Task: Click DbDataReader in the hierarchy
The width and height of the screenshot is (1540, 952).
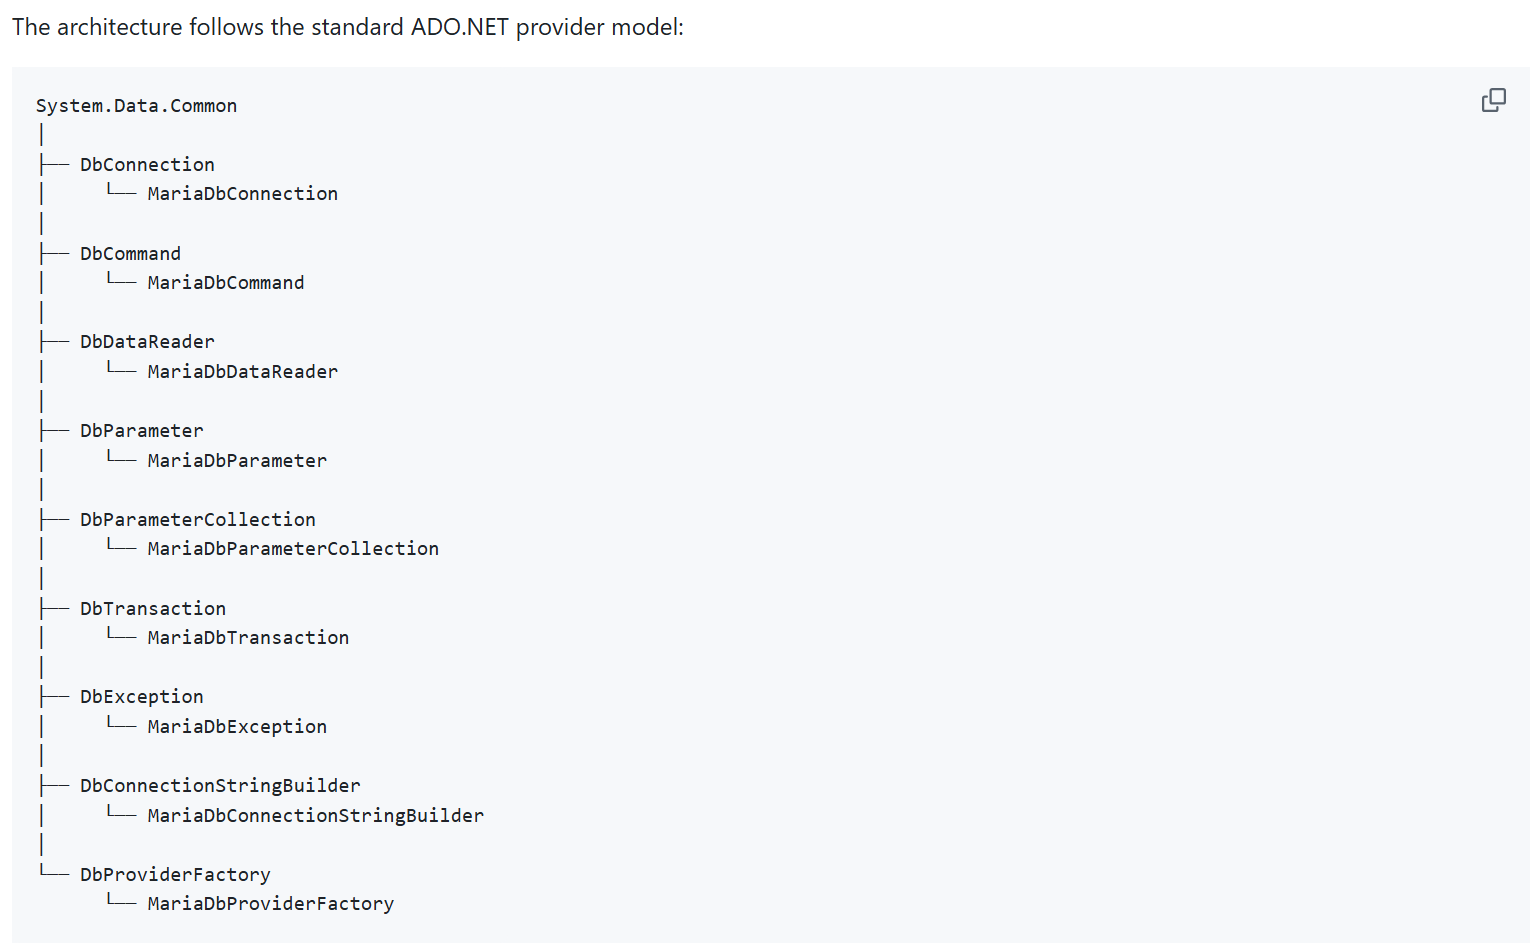Action: pos(147,342)
